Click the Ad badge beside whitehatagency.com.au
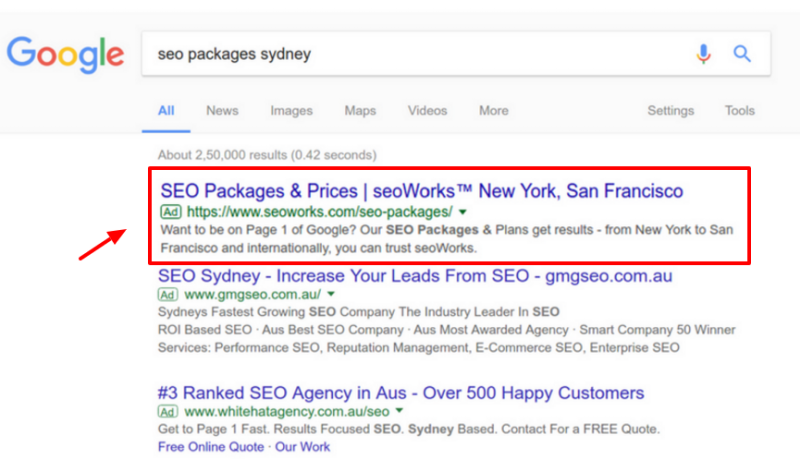The width and height of the screenshot is (800, 459). pyautogui.click(x=170, y=411)
